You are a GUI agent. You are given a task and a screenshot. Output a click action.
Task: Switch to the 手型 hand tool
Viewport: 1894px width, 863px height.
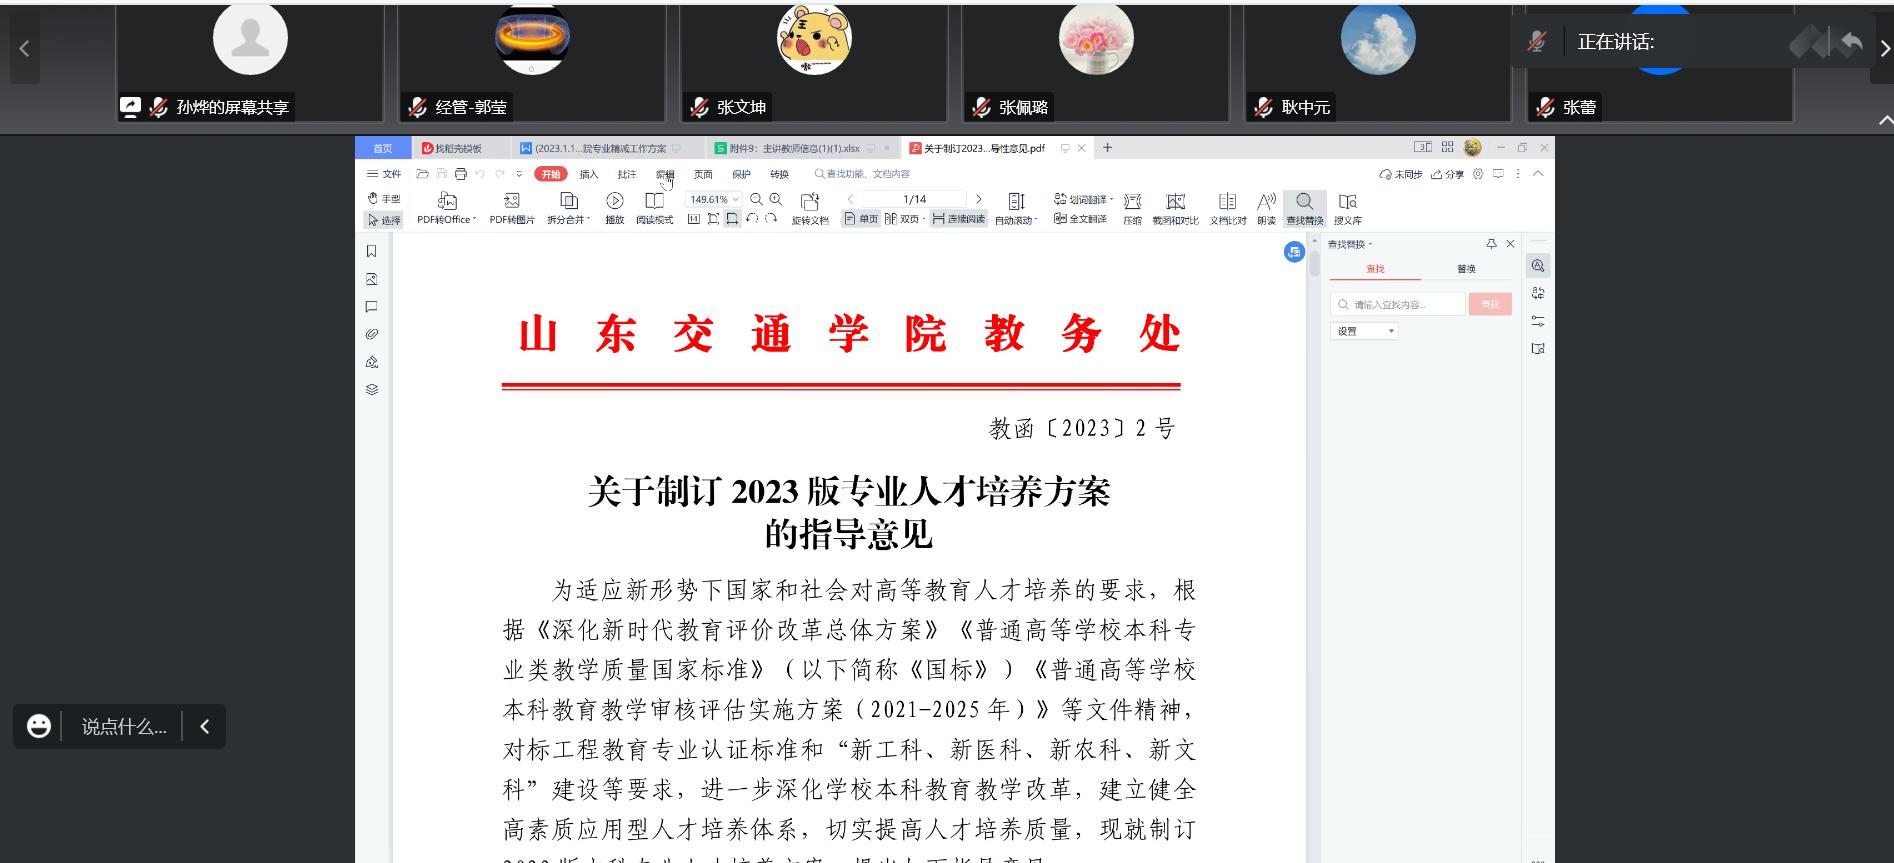(384, 199)
